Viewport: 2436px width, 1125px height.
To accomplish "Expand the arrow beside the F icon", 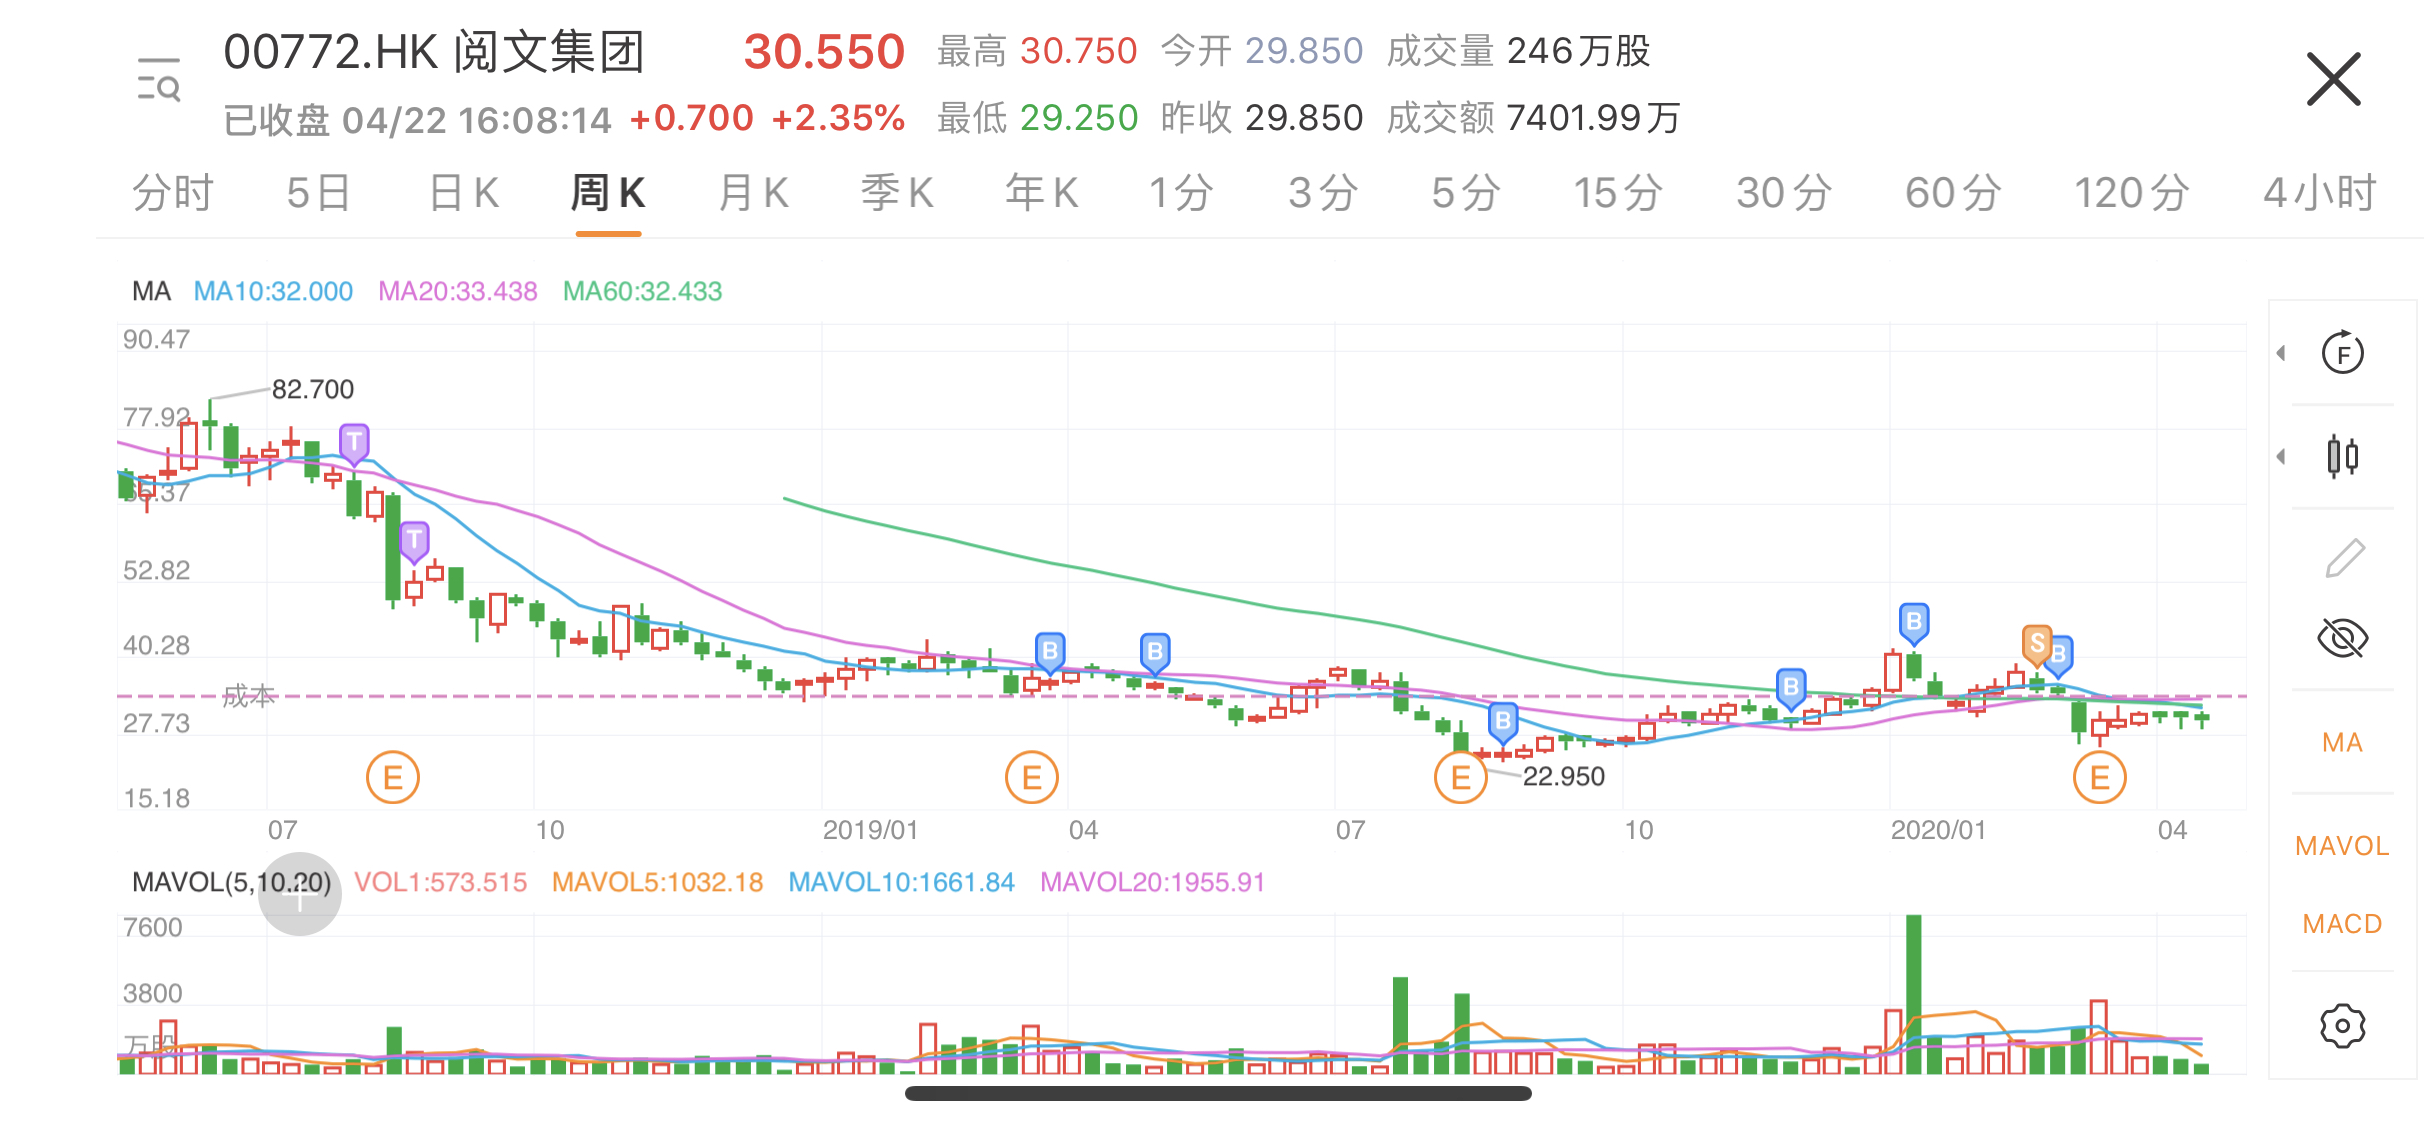I will (2281, 353).
